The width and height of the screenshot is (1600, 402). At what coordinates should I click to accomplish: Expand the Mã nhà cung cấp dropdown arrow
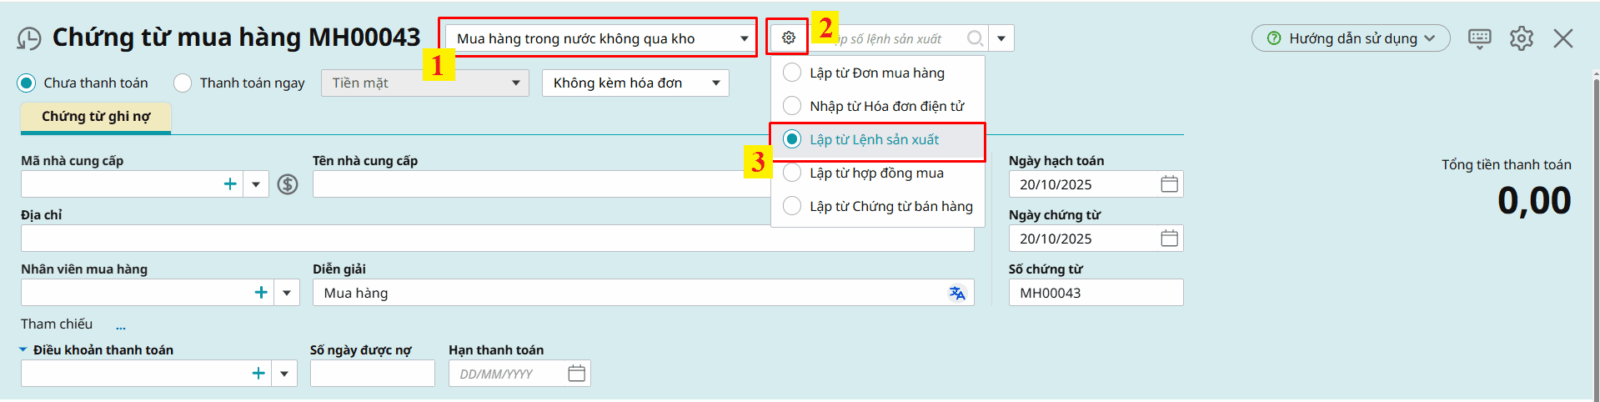(256, 184)
